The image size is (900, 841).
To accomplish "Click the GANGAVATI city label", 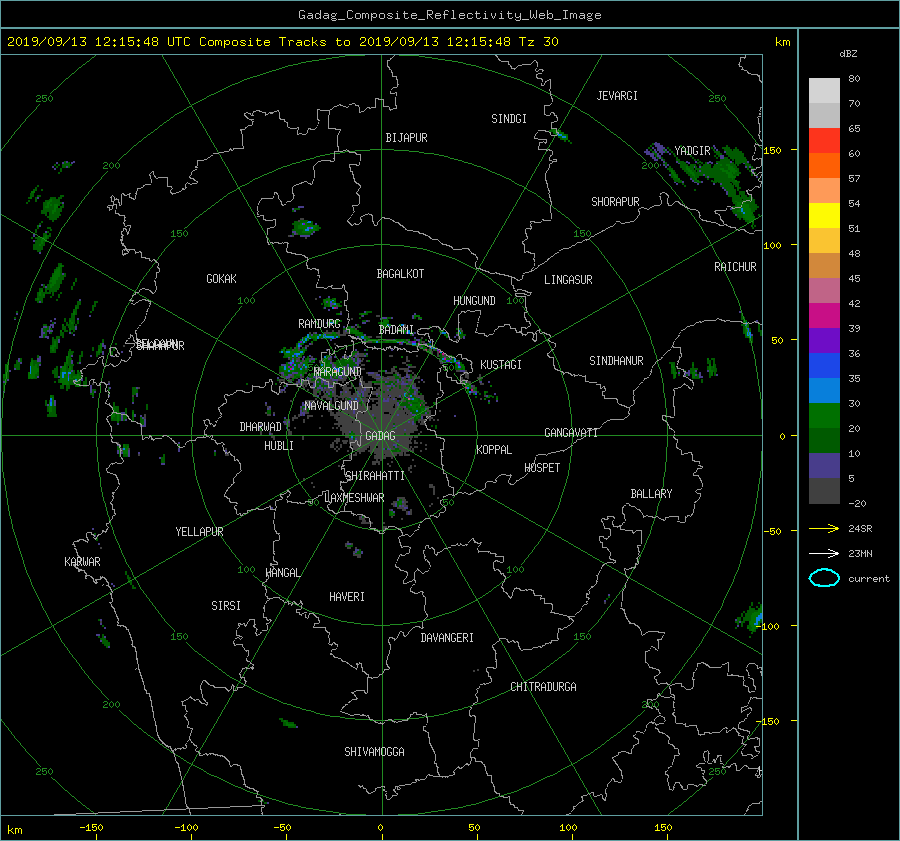I will point(571,433).
